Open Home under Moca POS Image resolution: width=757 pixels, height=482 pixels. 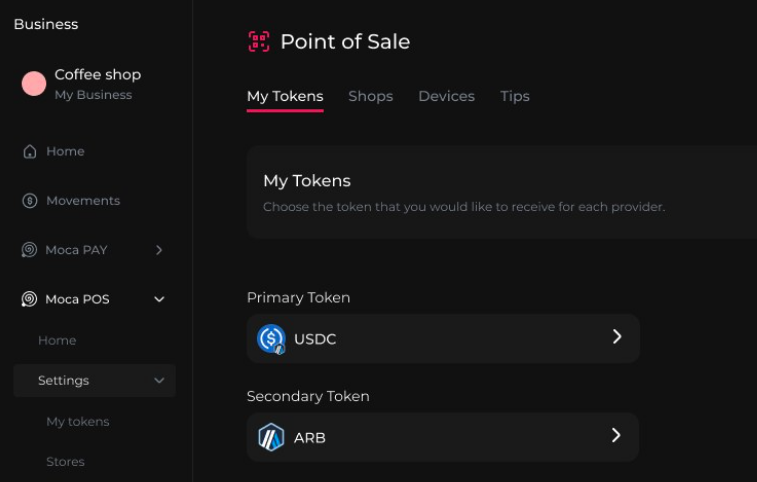tap(57, 341)
